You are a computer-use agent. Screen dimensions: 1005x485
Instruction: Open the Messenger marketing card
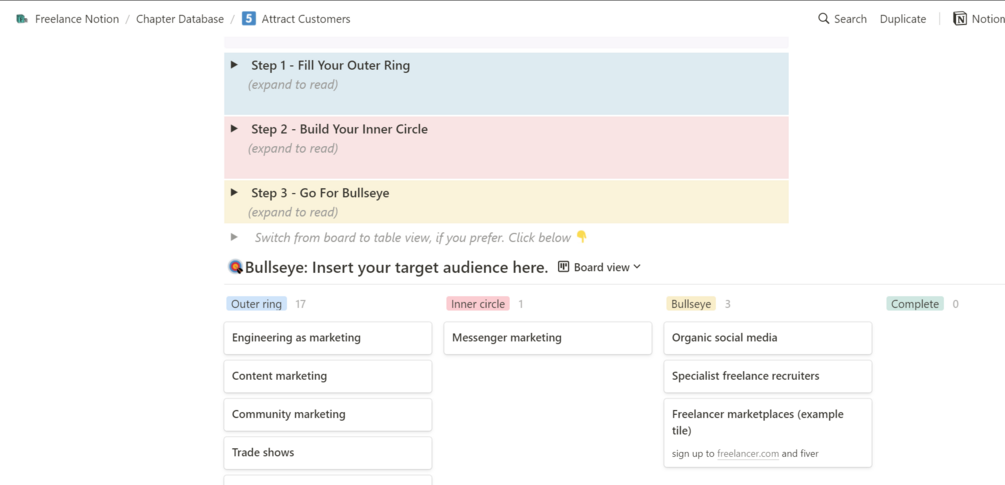point(547,338)
